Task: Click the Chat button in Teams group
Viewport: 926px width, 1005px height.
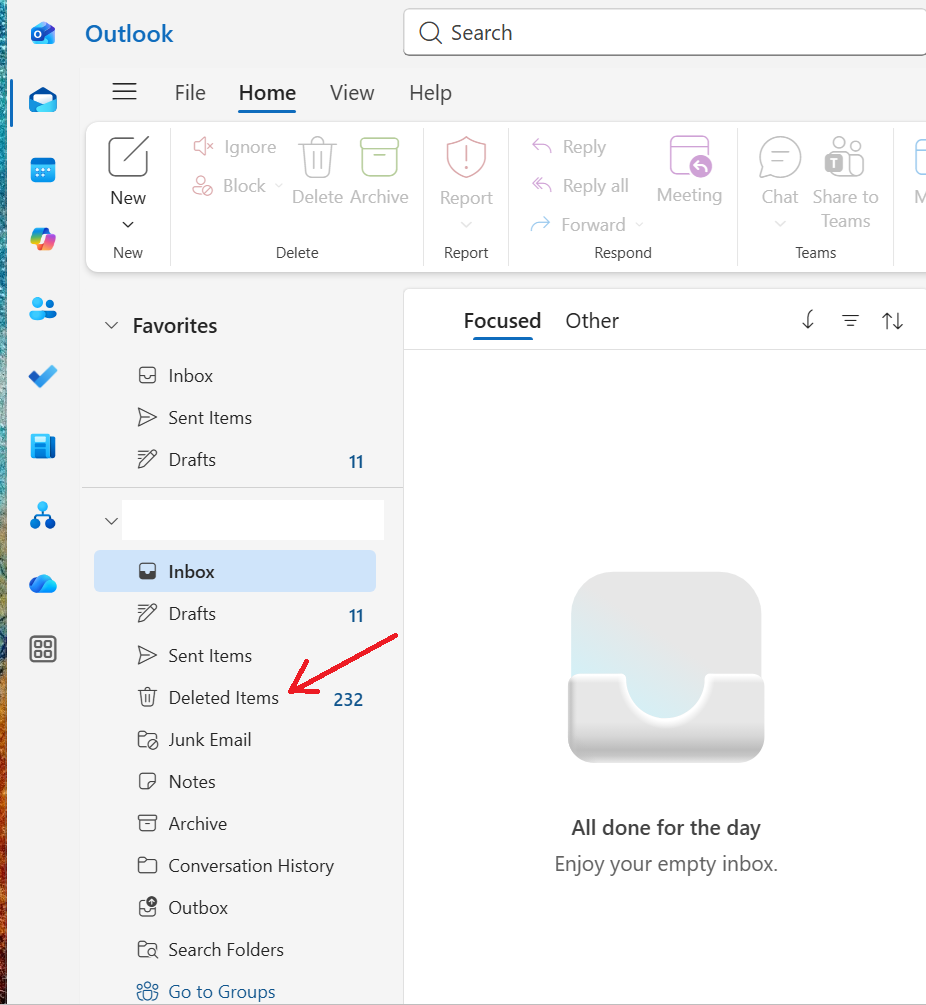Action: click(780, 170)
